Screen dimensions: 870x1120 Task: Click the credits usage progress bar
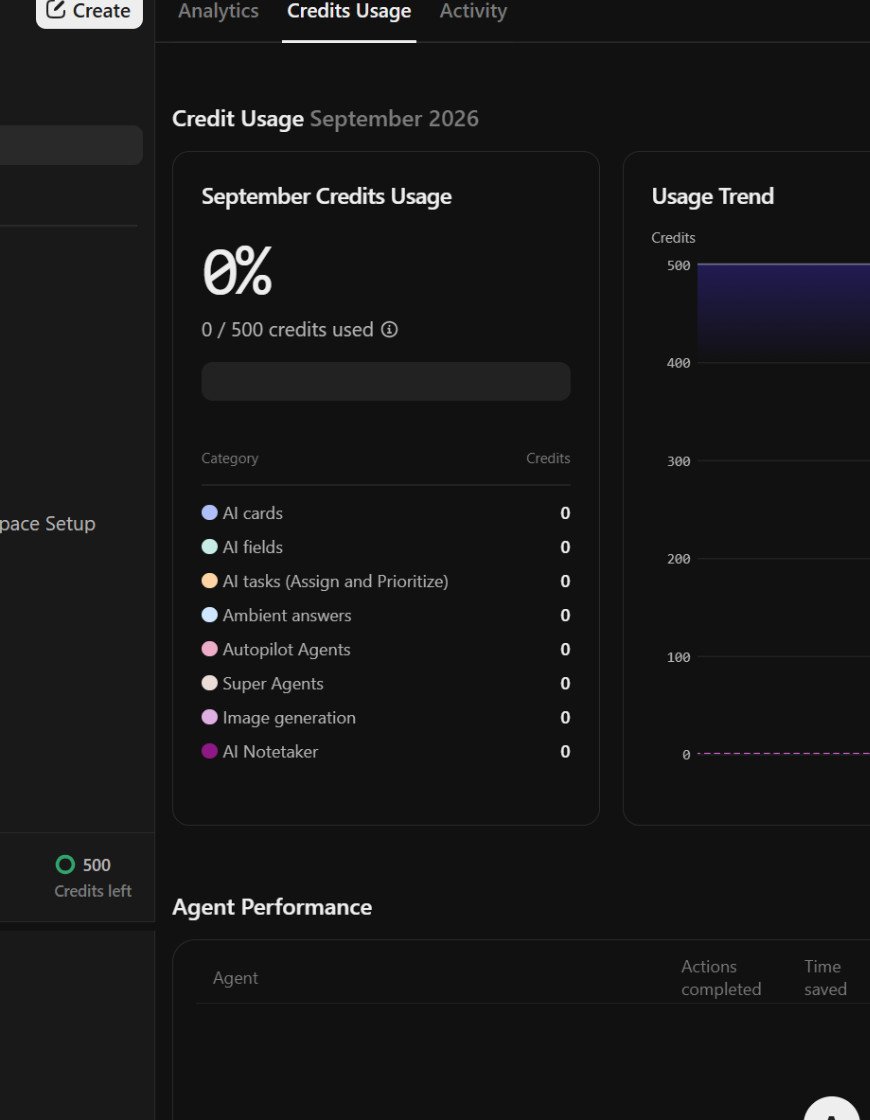tap(386, 381)
